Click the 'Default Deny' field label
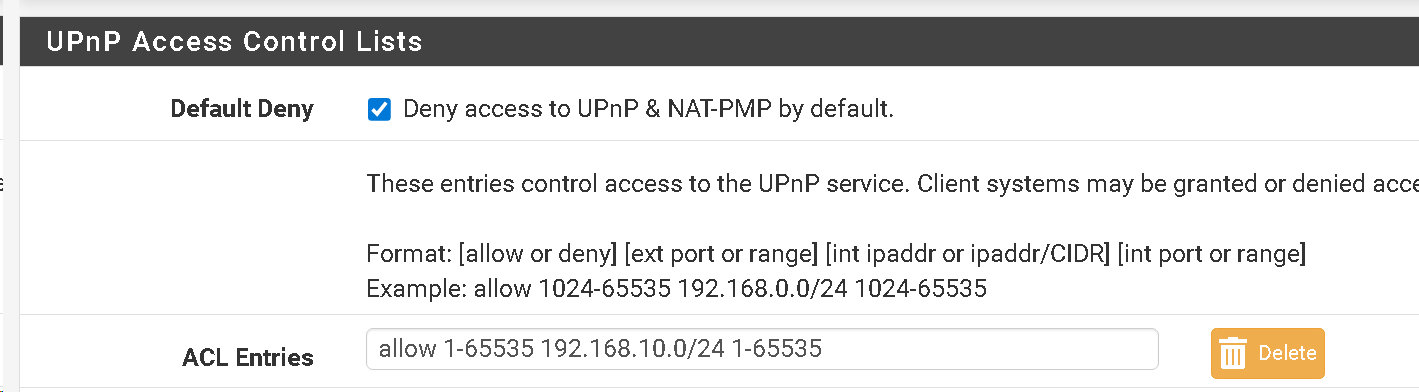 coord(242,109)
